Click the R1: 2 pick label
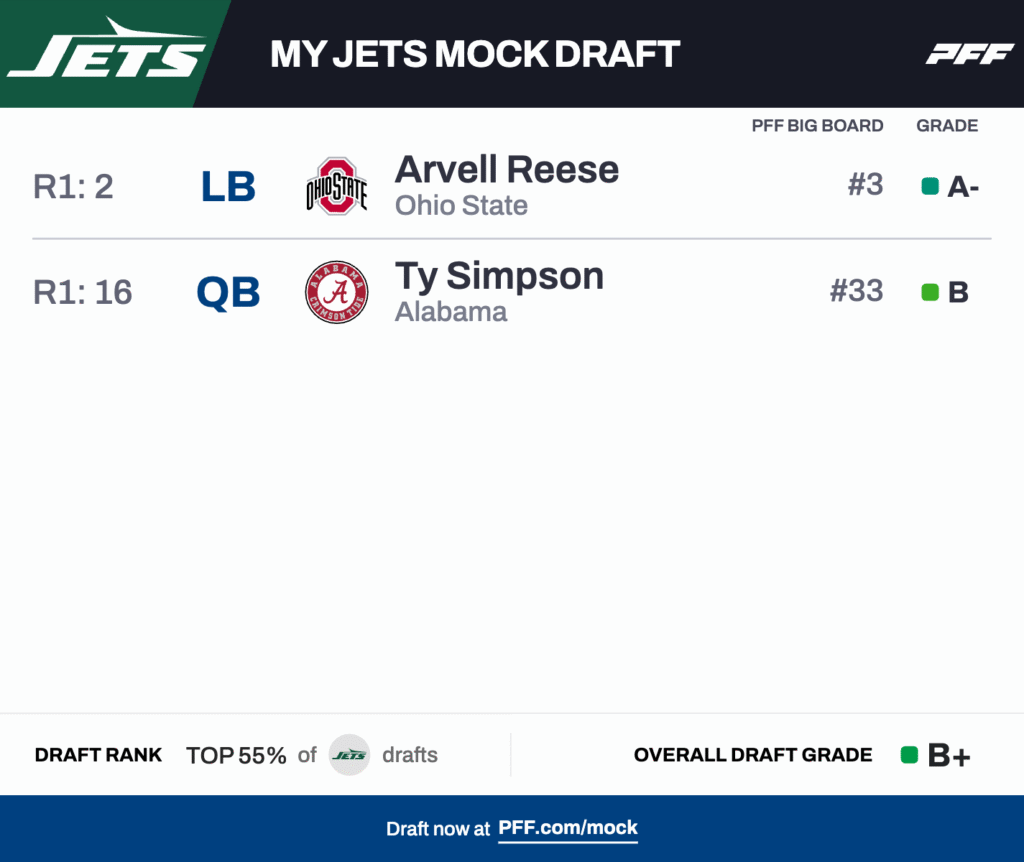The height and width of the screenshot is (862, 1024). (73, 187)
